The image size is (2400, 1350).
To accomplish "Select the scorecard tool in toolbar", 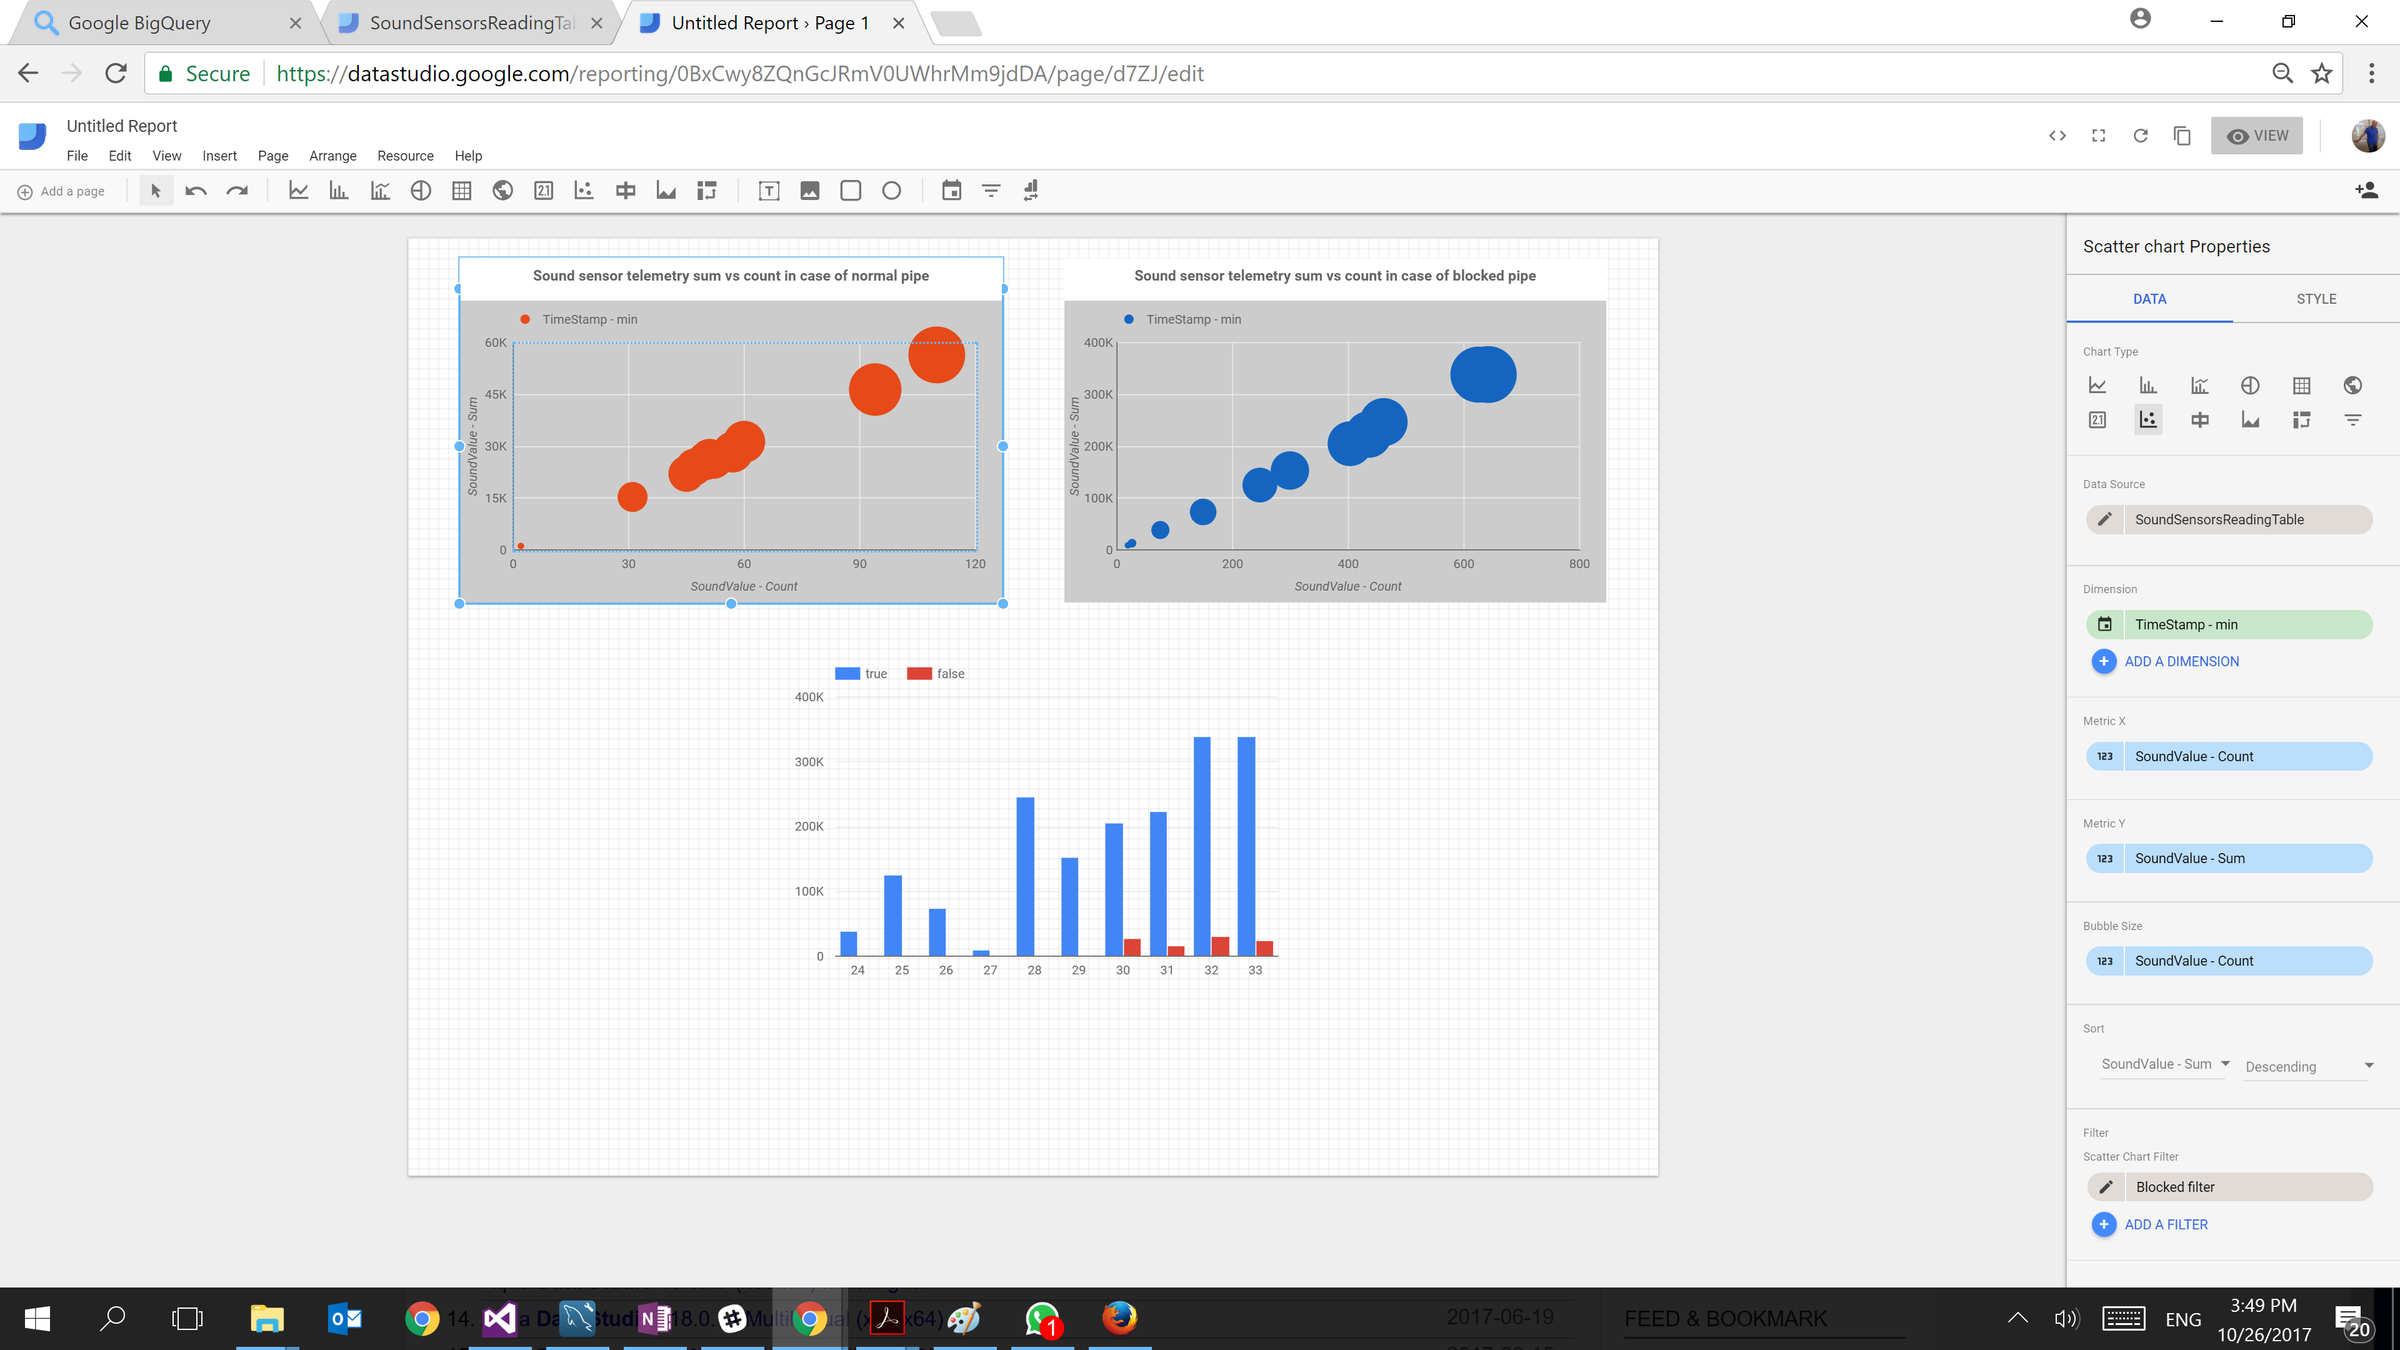I will 544,191.
